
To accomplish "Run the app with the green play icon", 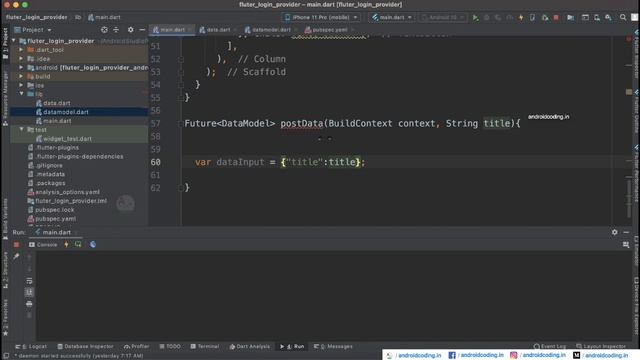I will (x=475, y=18).
